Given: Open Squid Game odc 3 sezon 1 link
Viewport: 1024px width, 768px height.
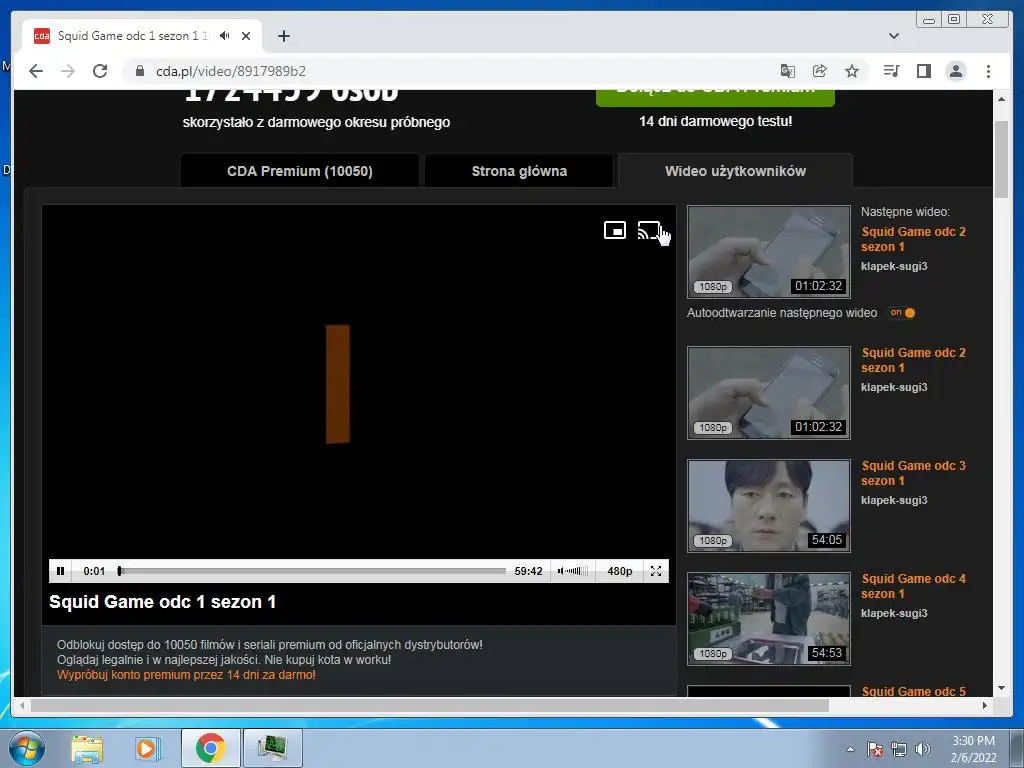Looking at the screenshot, I should click(913, 473).
